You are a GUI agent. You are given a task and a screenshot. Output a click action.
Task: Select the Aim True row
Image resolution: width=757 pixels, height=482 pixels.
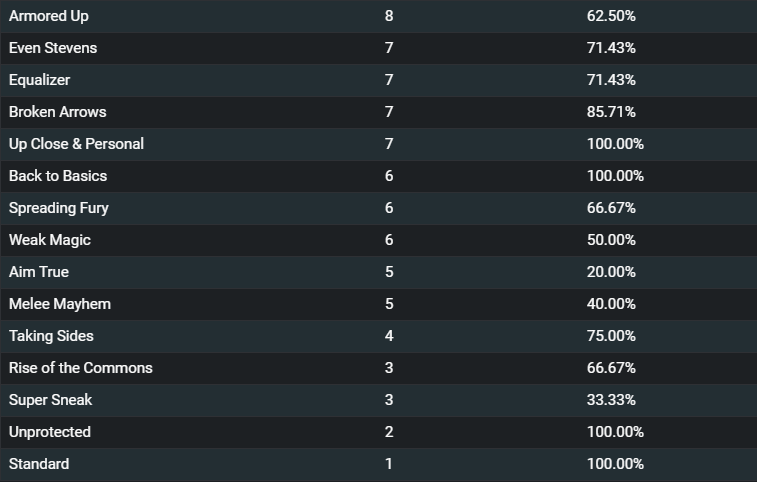coord(378,272)
